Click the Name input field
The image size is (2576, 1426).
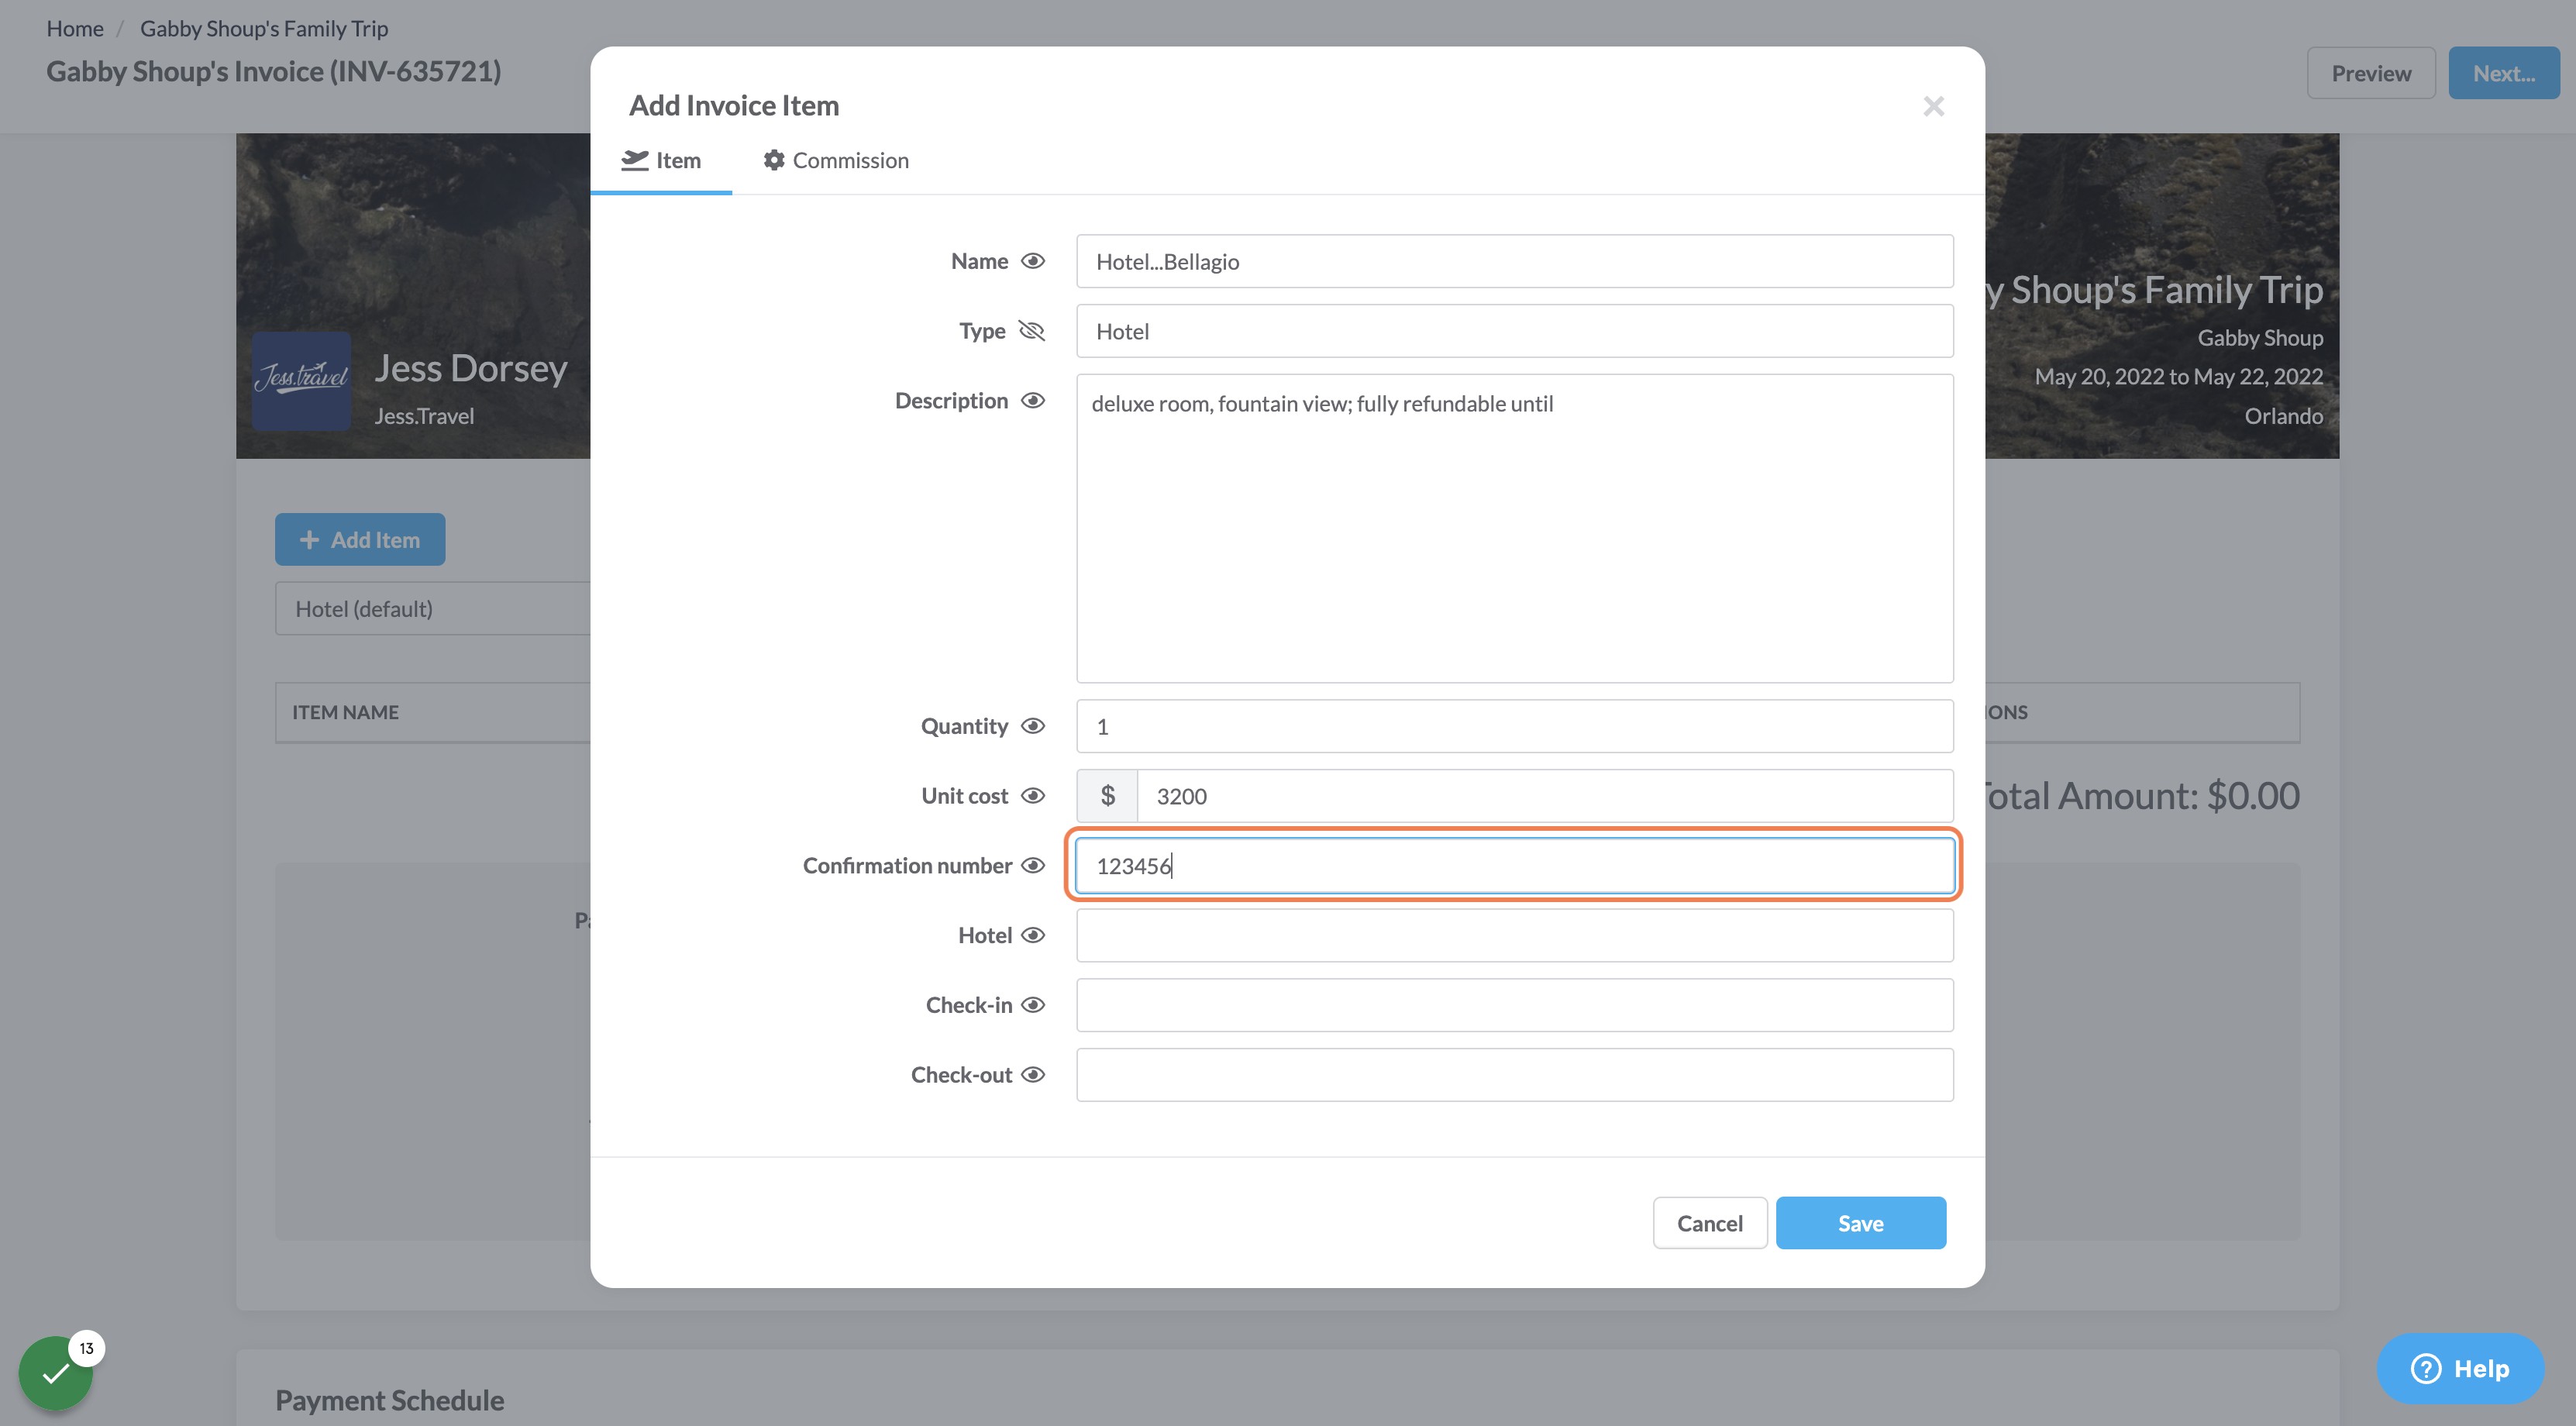1514,261
